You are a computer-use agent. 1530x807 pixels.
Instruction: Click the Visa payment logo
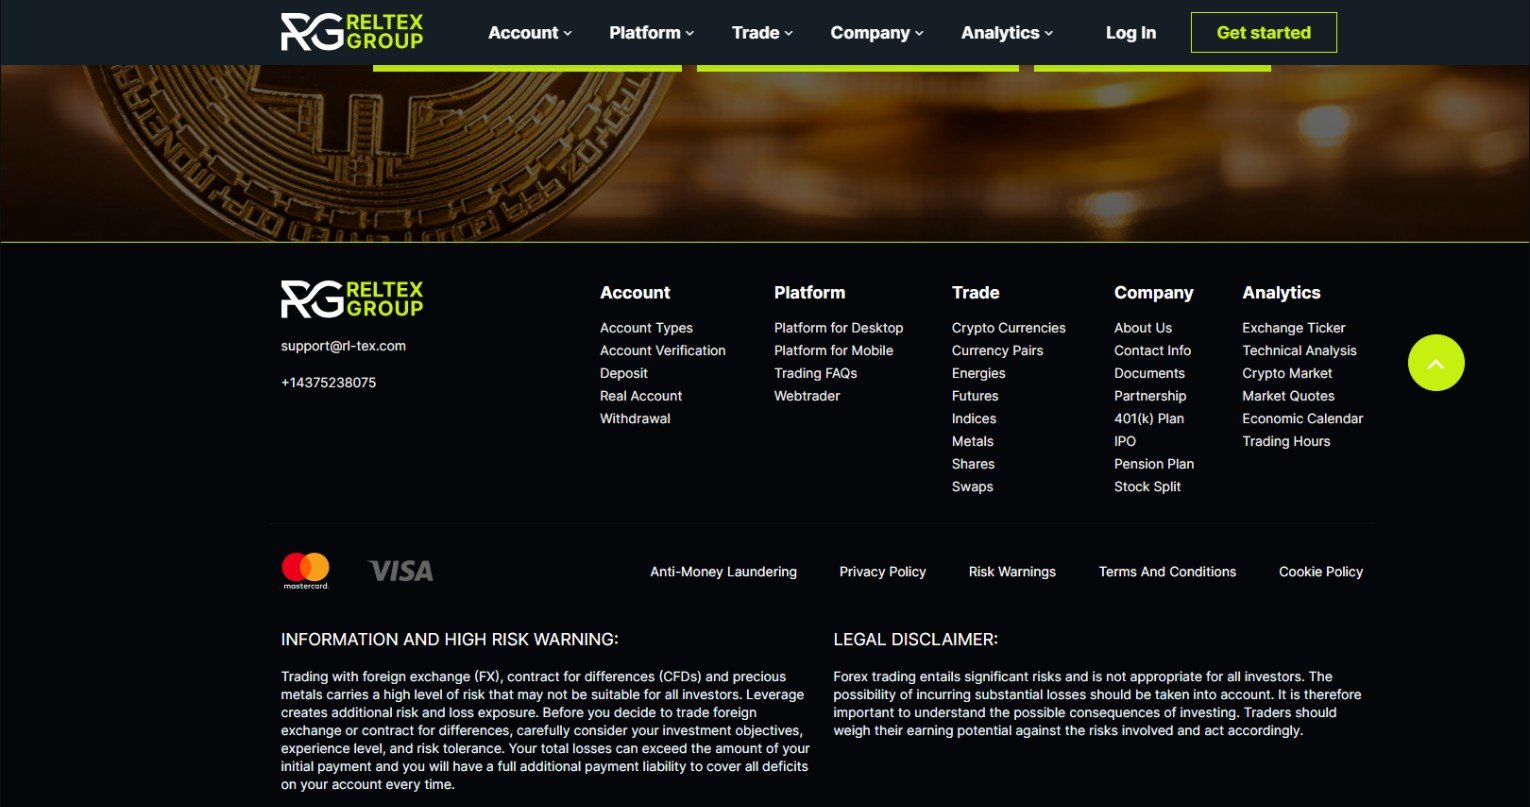tap(400, 571)
